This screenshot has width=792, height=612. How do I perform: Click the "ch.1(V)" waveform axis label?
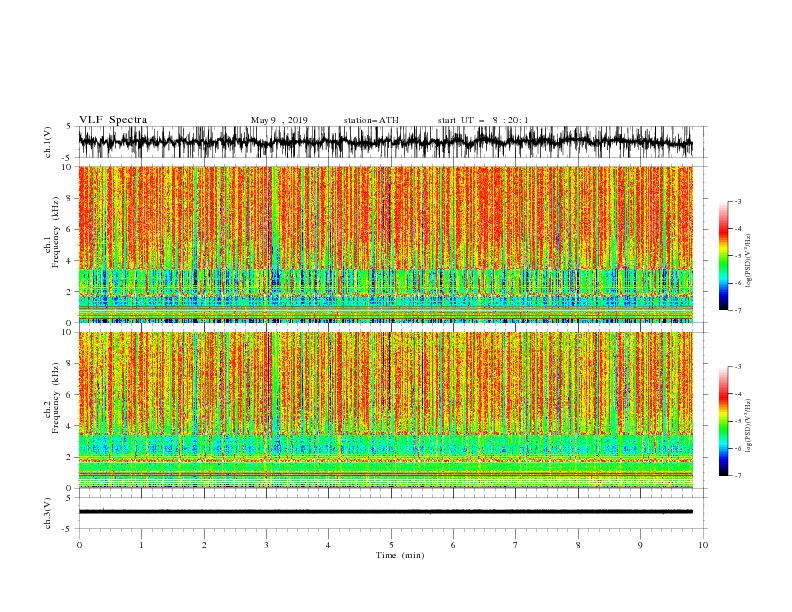[48, 142]
